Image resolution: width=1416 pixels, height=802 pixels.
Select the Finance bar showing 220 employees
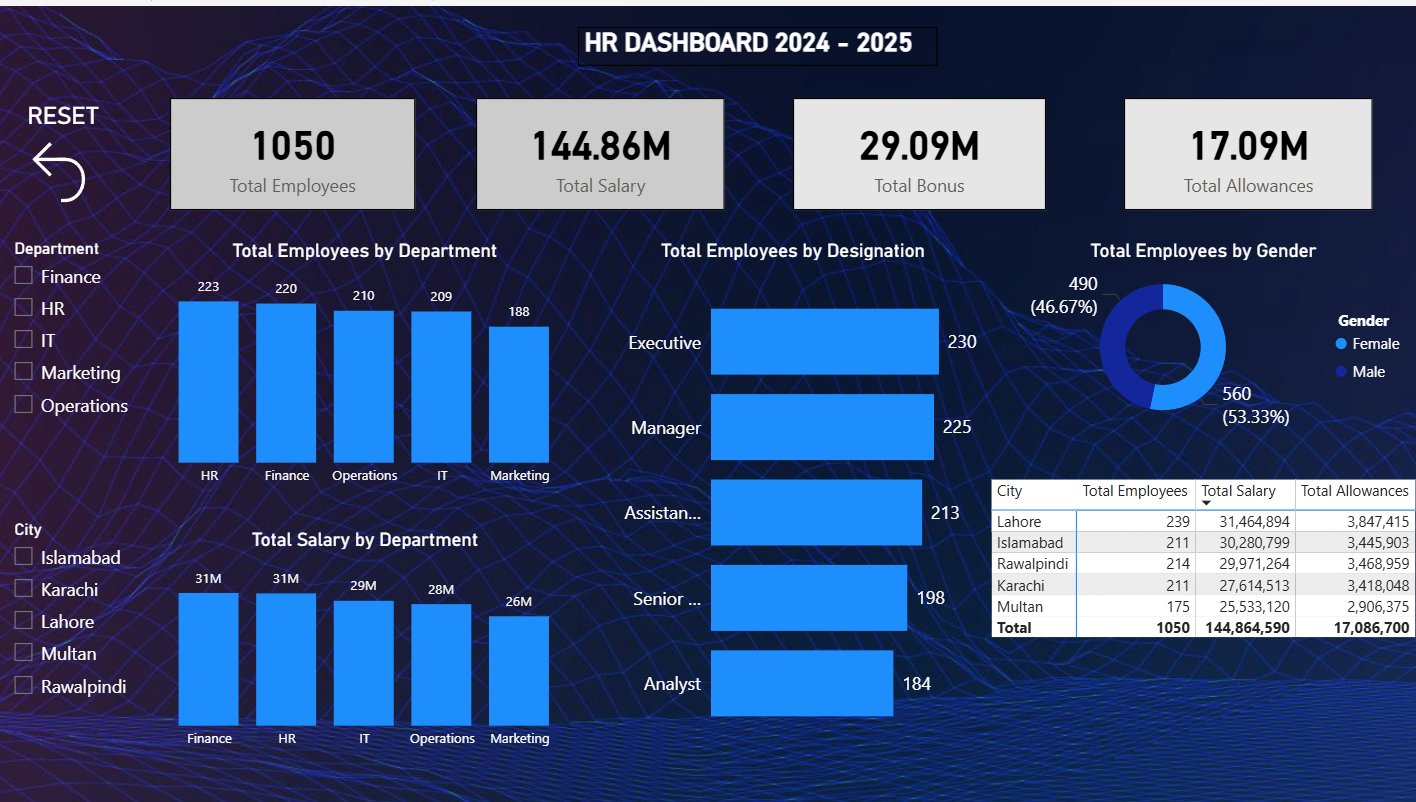click(286, 383)
